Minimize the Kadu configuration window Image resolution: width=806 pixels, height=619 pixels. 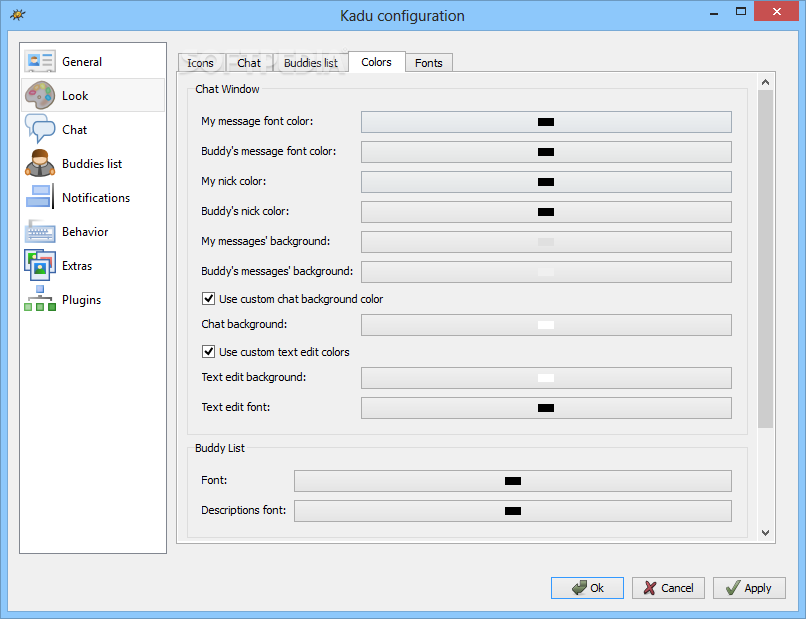coord(713,12)
